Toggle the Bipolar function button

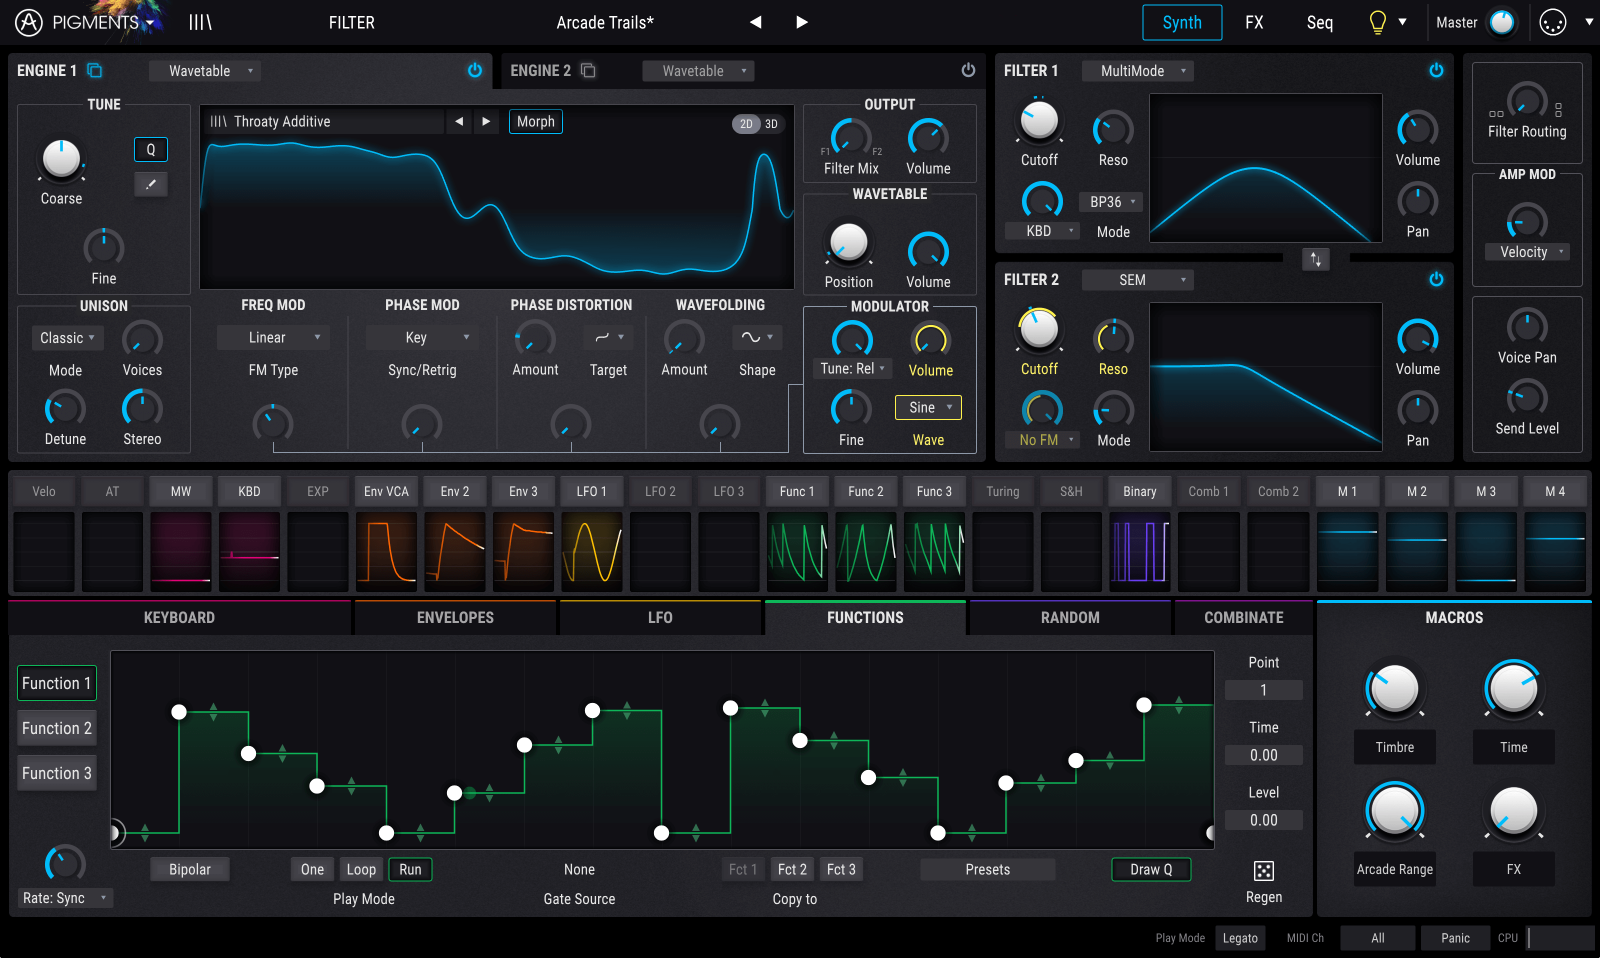tap(190, 869)
